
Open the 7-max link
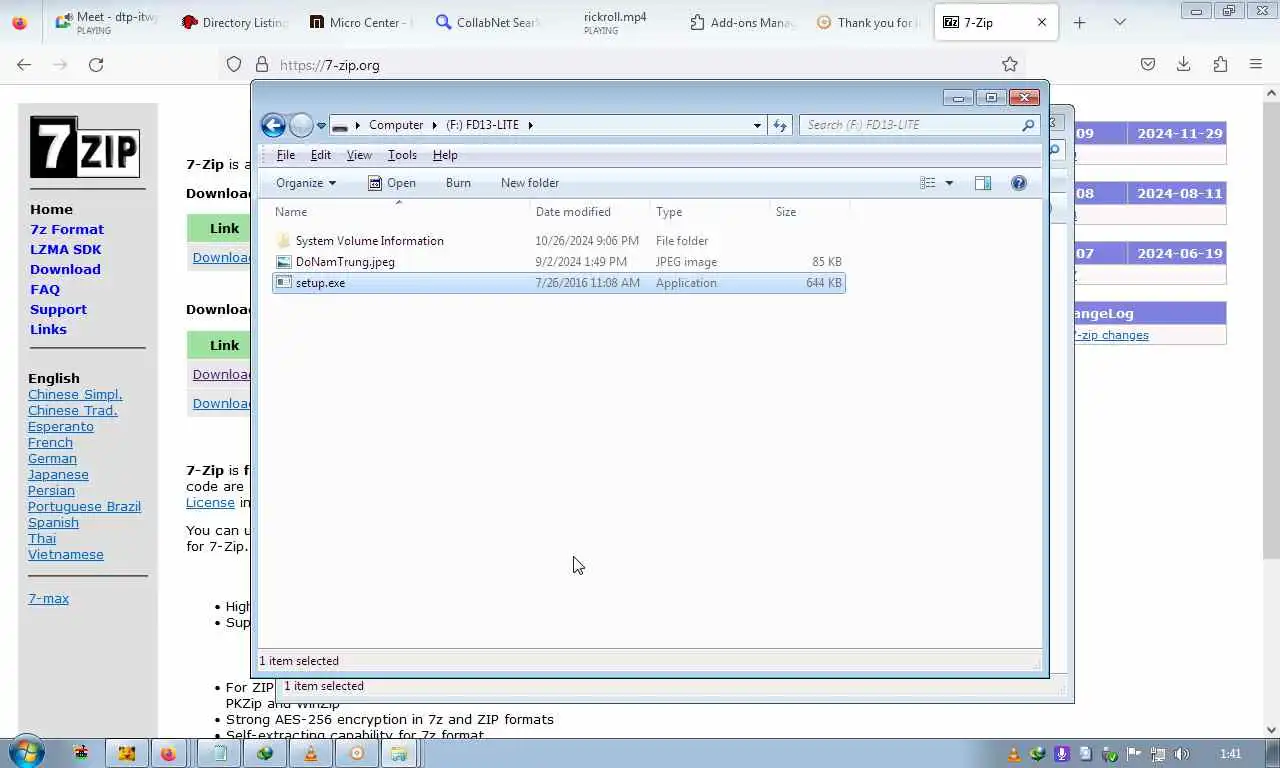coord(48,599)
